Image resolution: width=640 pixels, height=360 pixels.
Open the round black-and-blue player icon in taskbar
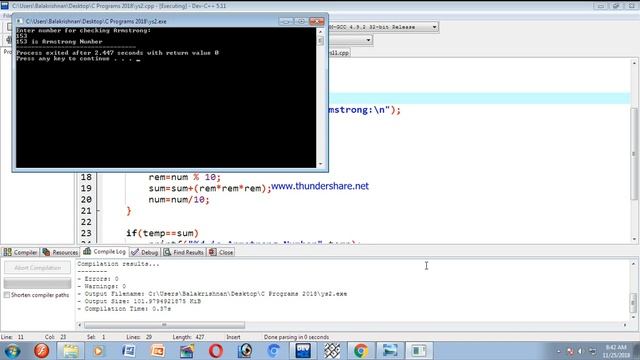tap(245, 351)
